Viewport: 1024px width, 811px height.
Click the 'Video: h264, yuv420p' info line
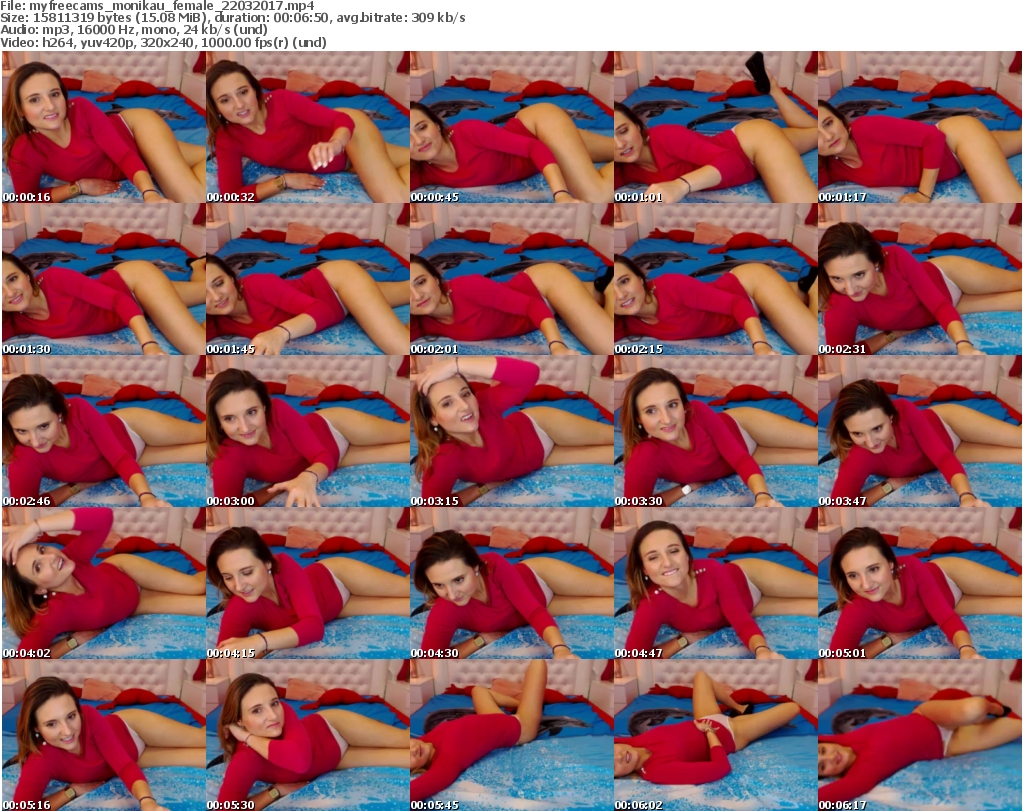[x=163, y=42]
